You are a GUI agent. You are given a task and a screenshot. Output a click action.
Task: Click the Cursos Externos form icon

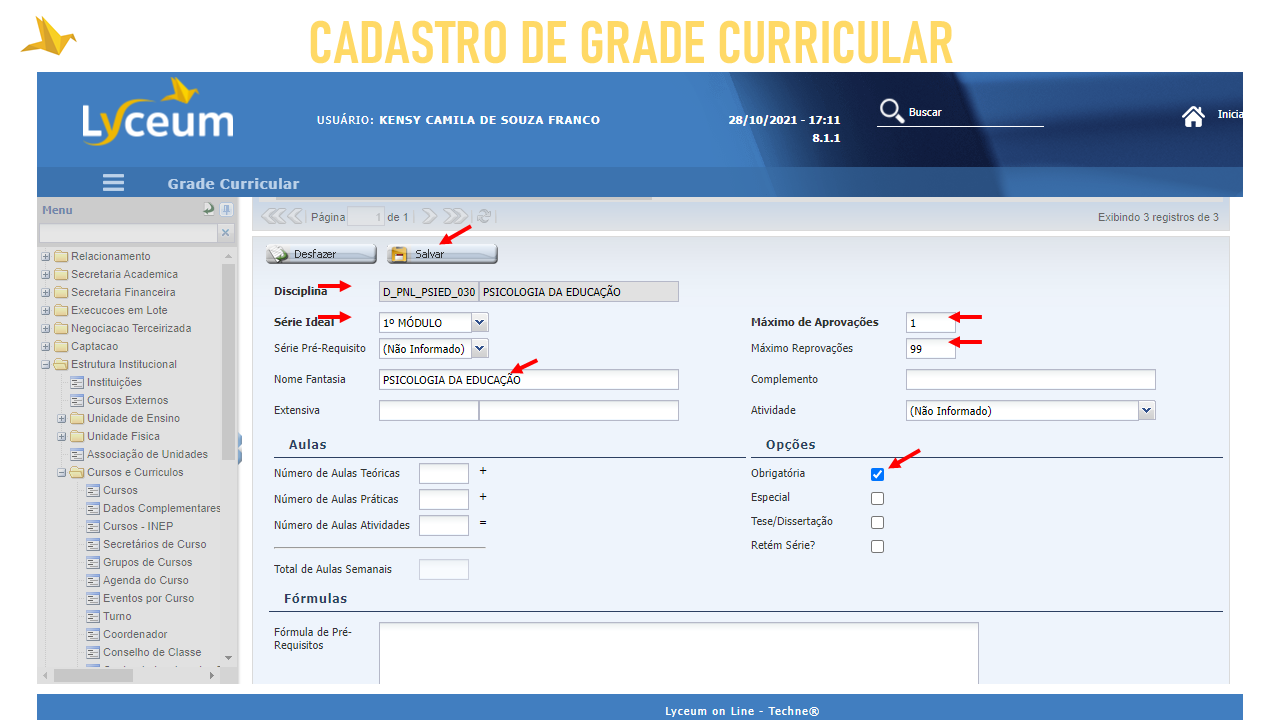click(77, 401)
